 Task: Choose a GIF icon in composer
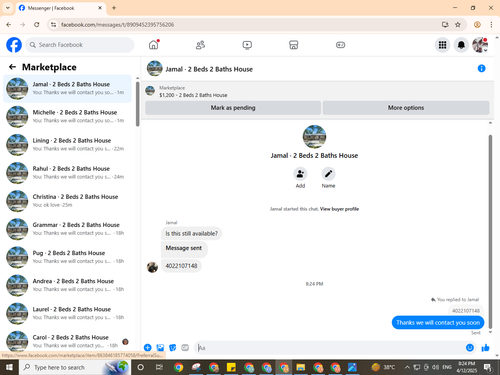pos(185,348)
